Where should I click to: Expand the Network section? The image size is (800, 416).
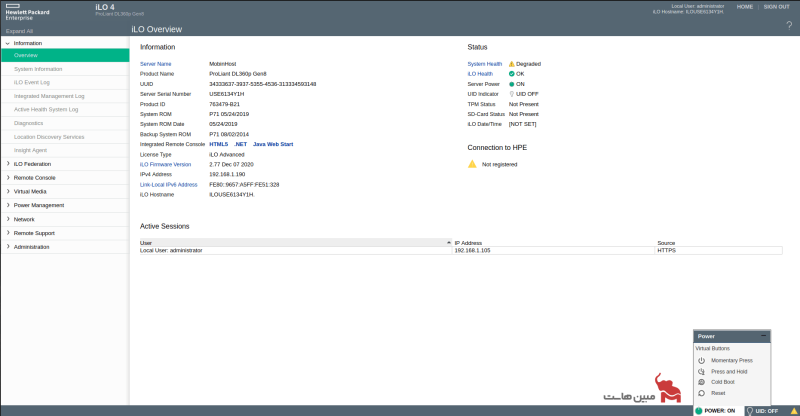point(8,219)
